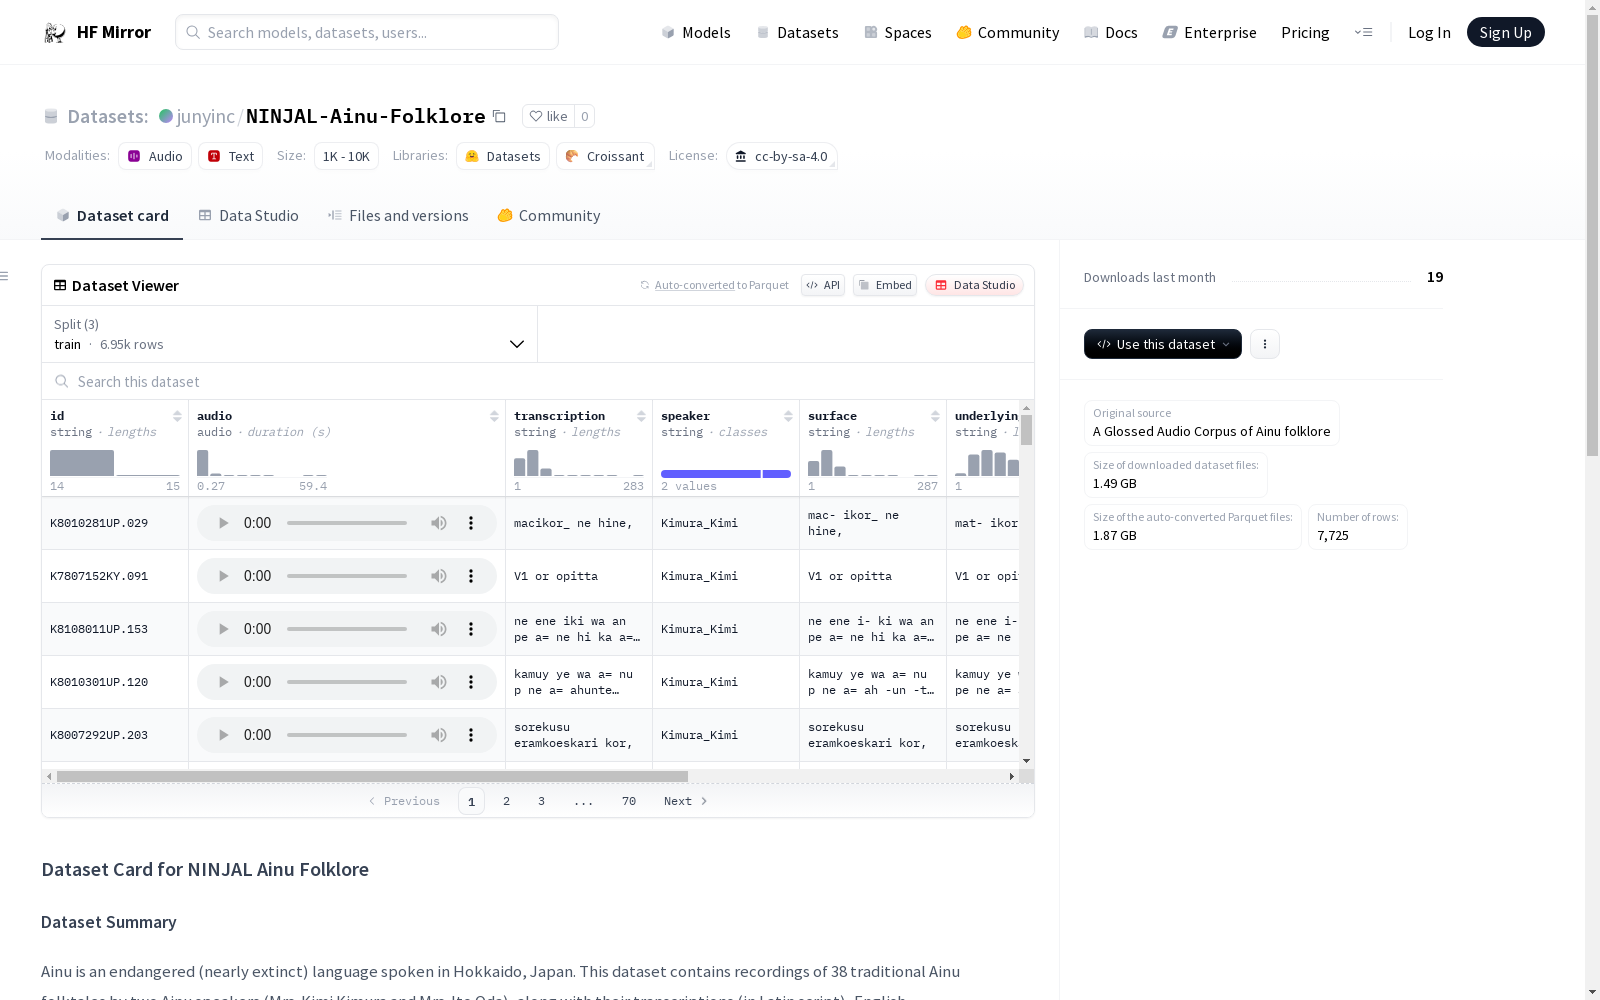This screenshot has width=1600, height=1000.
Task: Open the collapsed sidebar menu icon at left edge
Action: (x=4, y=276)
